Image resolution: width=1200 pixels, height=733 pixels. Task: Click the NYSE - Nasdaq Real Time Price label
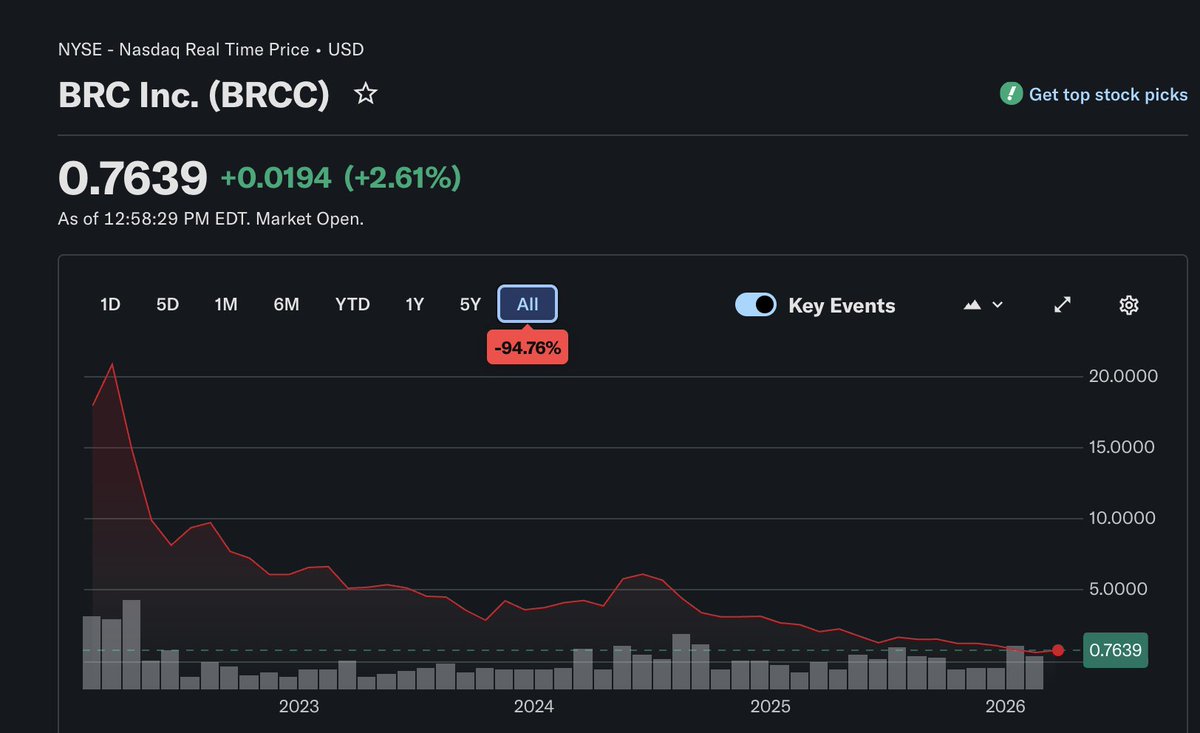tap(211, 49)
